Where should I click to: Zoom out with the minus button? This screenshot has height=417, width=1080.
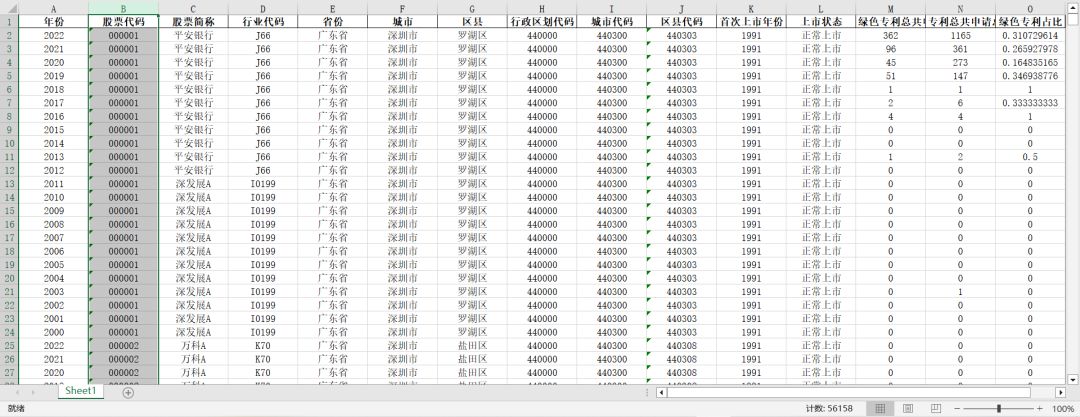click(957, 409)
